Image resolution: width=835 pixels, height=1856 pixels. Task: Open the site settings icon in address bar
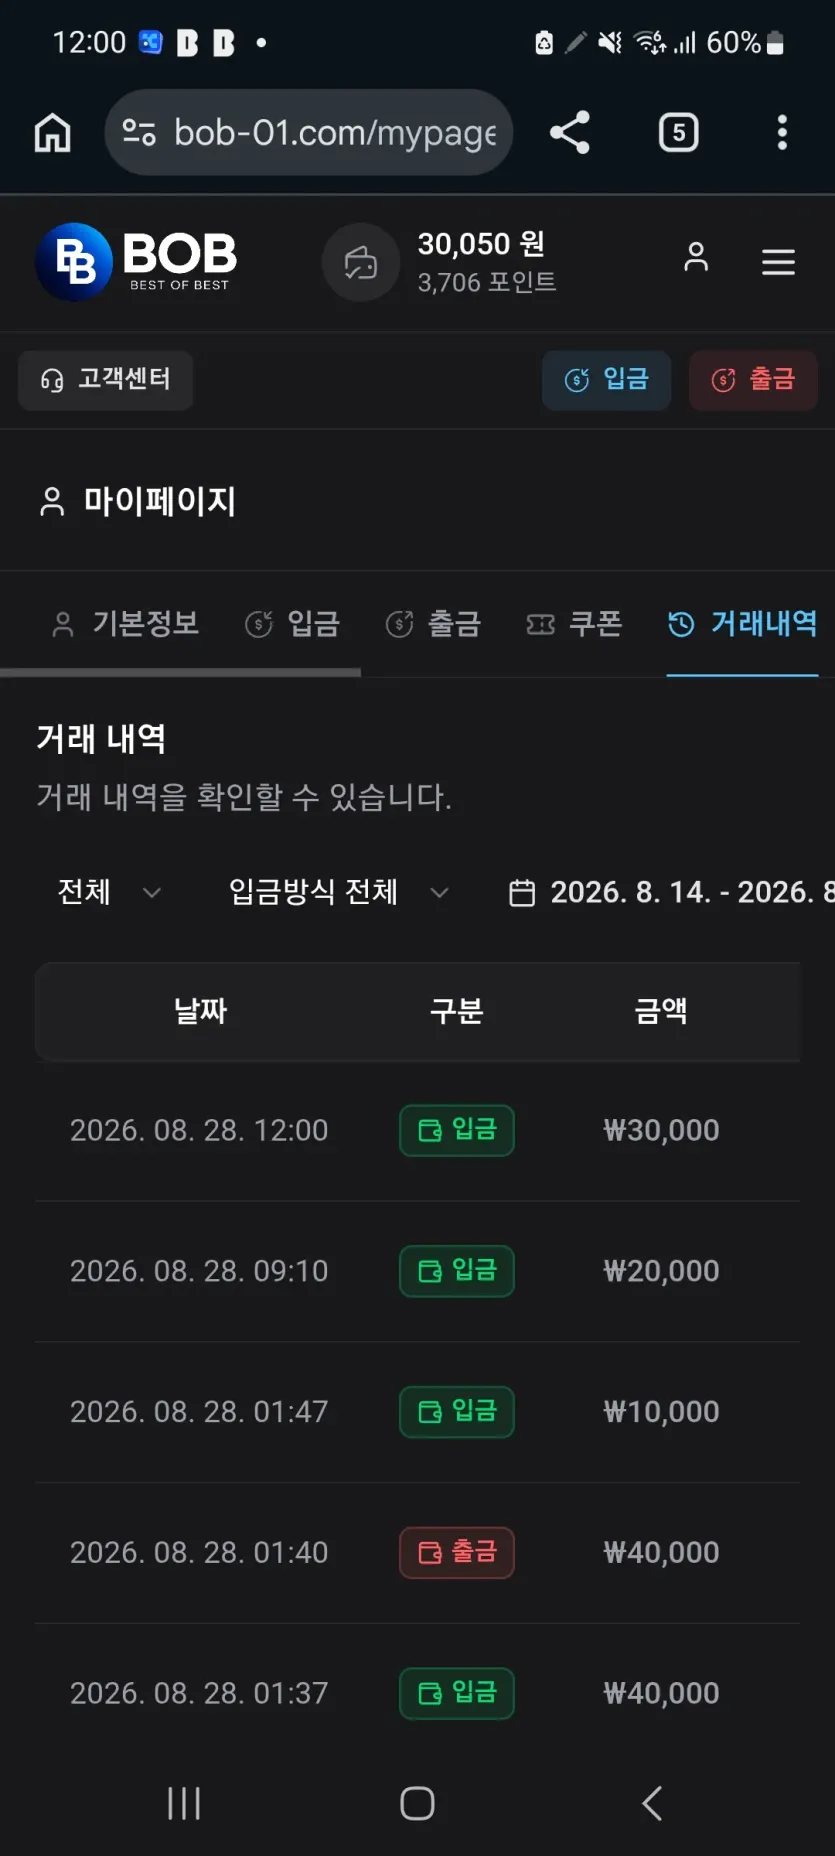coord(139,132)
